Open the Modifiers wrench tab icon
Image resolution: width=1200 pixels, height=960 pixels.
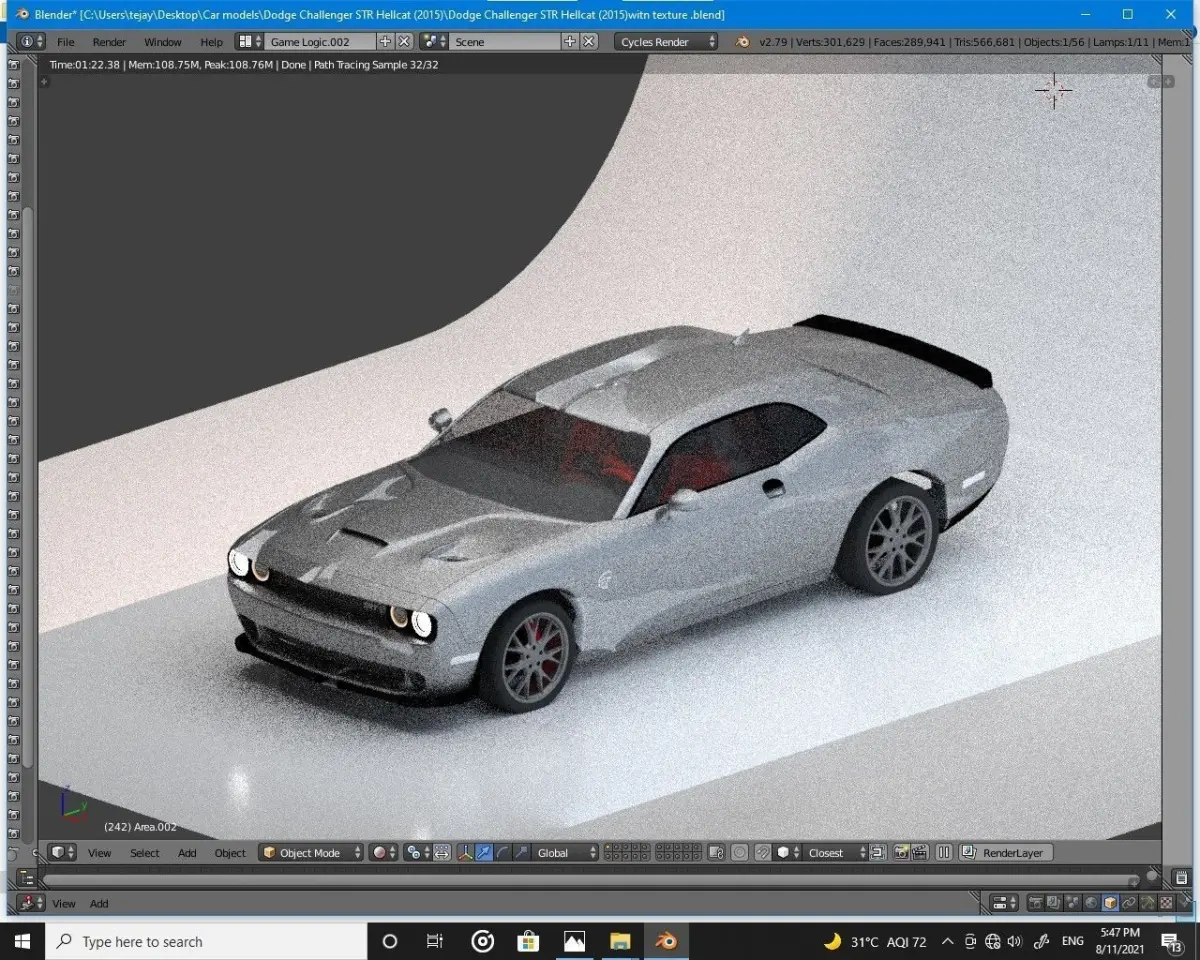click(x=1148, y=903)
